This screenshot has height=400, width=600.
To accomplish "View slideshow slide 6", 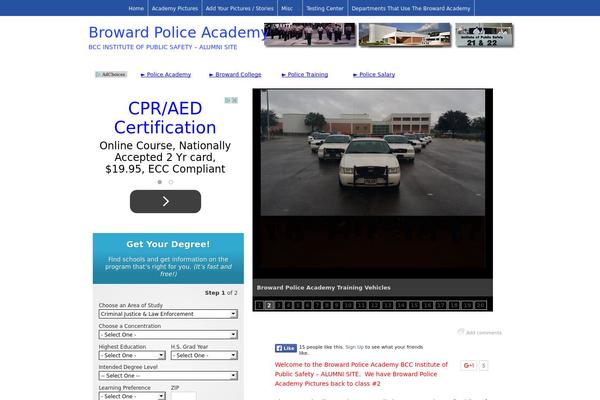I will [307, 305].
